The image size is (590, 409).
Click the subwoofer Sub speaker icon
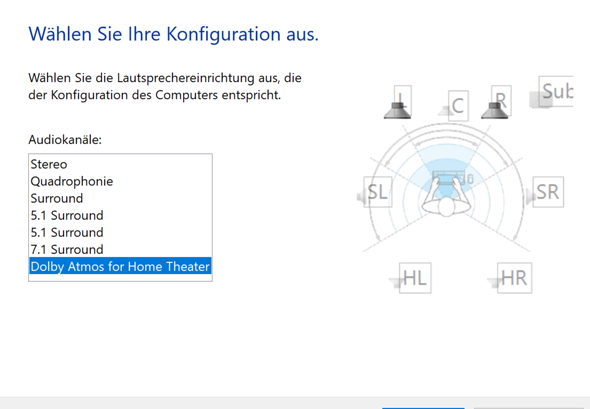click(551, 92)
